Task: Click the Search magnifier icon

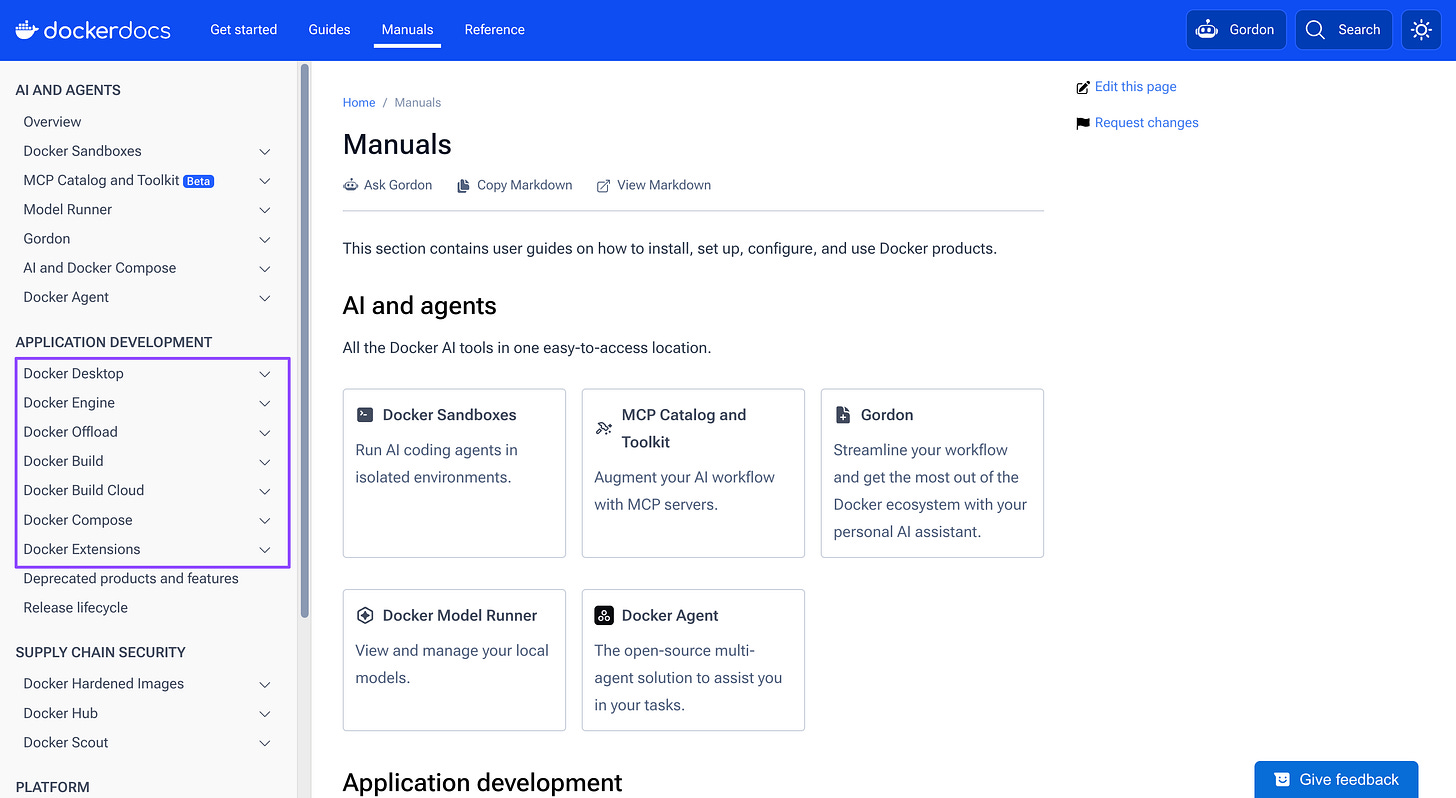Action: [1316, 30]
